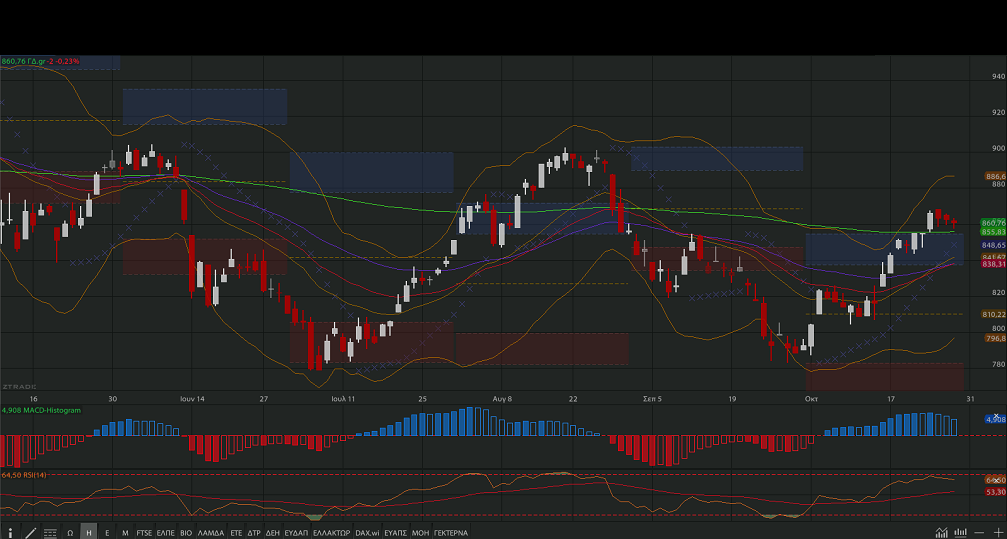1007x539 pixels.
Task: Click the 855,83 green price tag
Action: [993, 231]
